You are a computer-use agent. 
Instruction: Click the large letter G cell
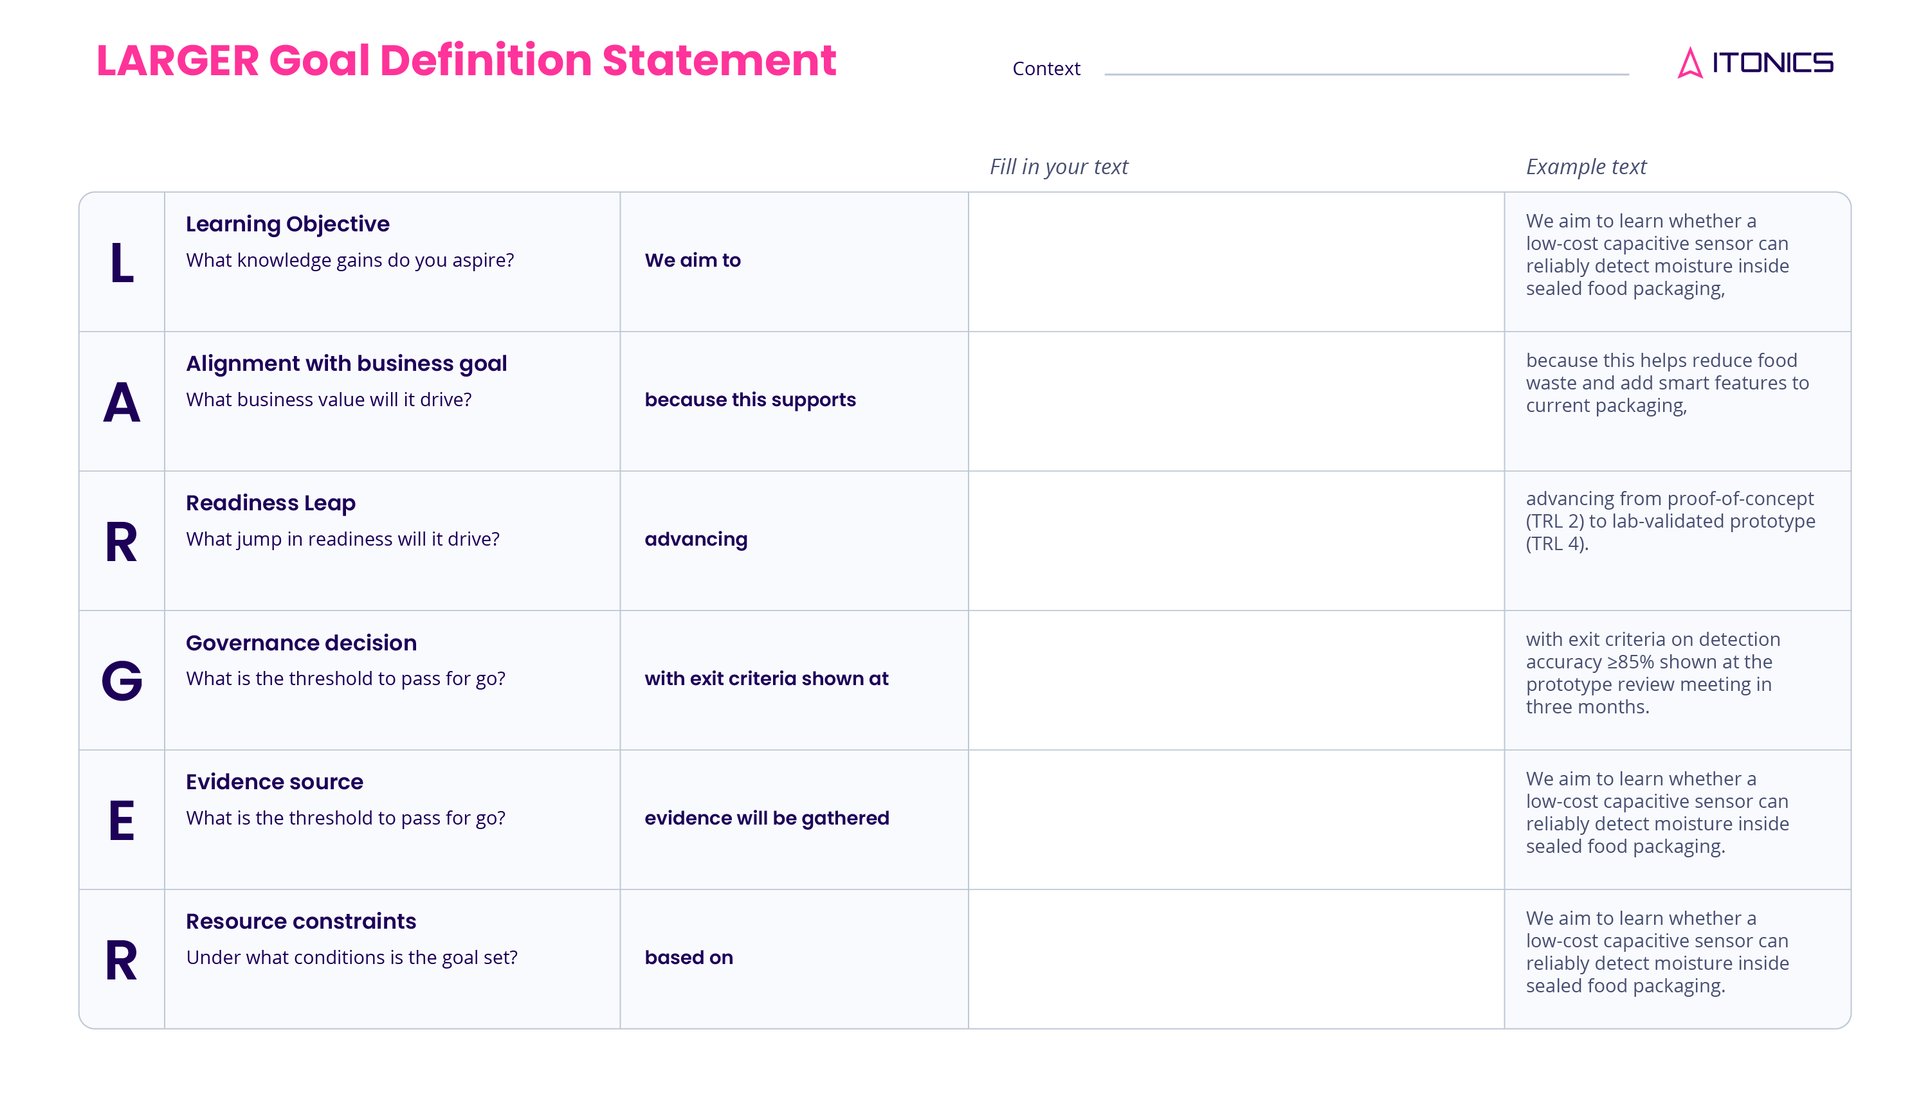click(122, 681)
